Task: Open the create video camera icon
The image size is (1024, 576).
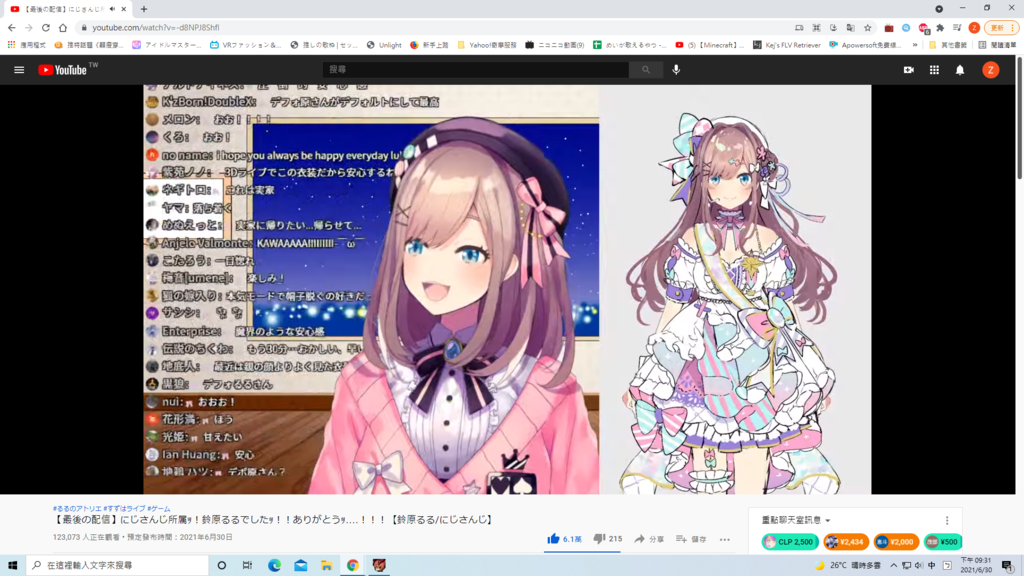Action: [x=908, y=70]
